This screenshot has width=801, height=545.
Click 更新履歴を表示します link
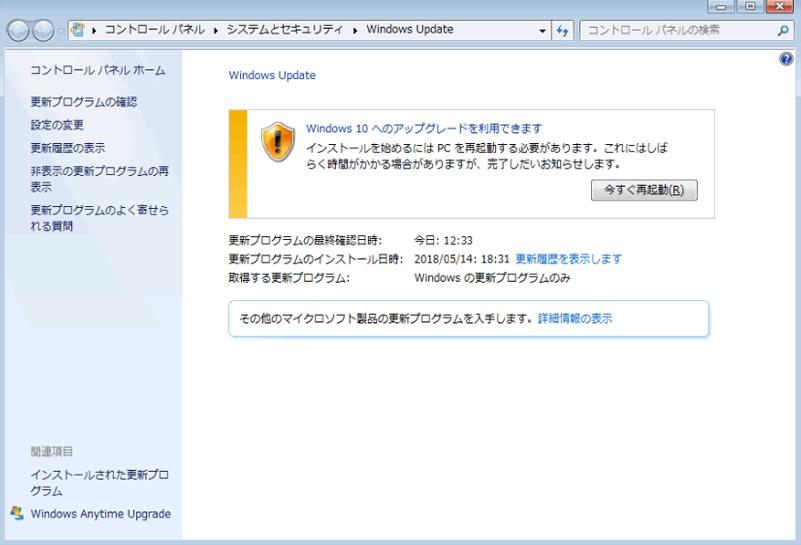point(569,259)
